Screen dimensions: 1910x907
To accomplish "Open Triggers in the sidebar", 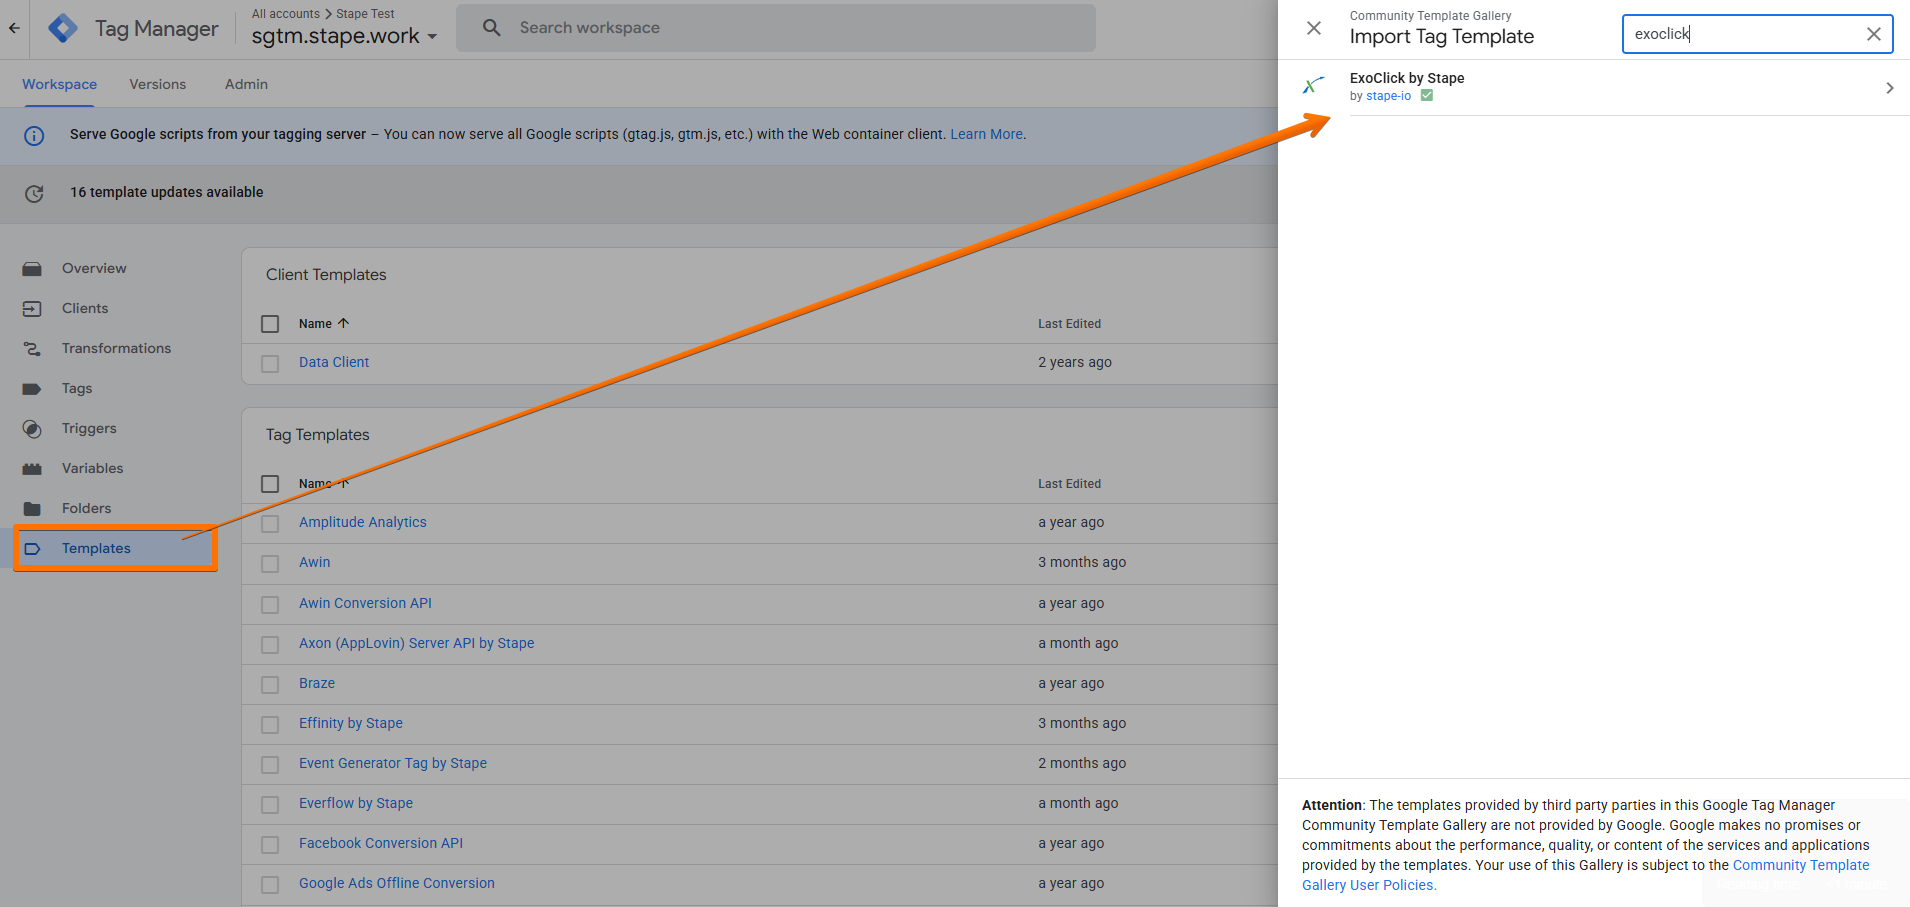I will 89,428.
